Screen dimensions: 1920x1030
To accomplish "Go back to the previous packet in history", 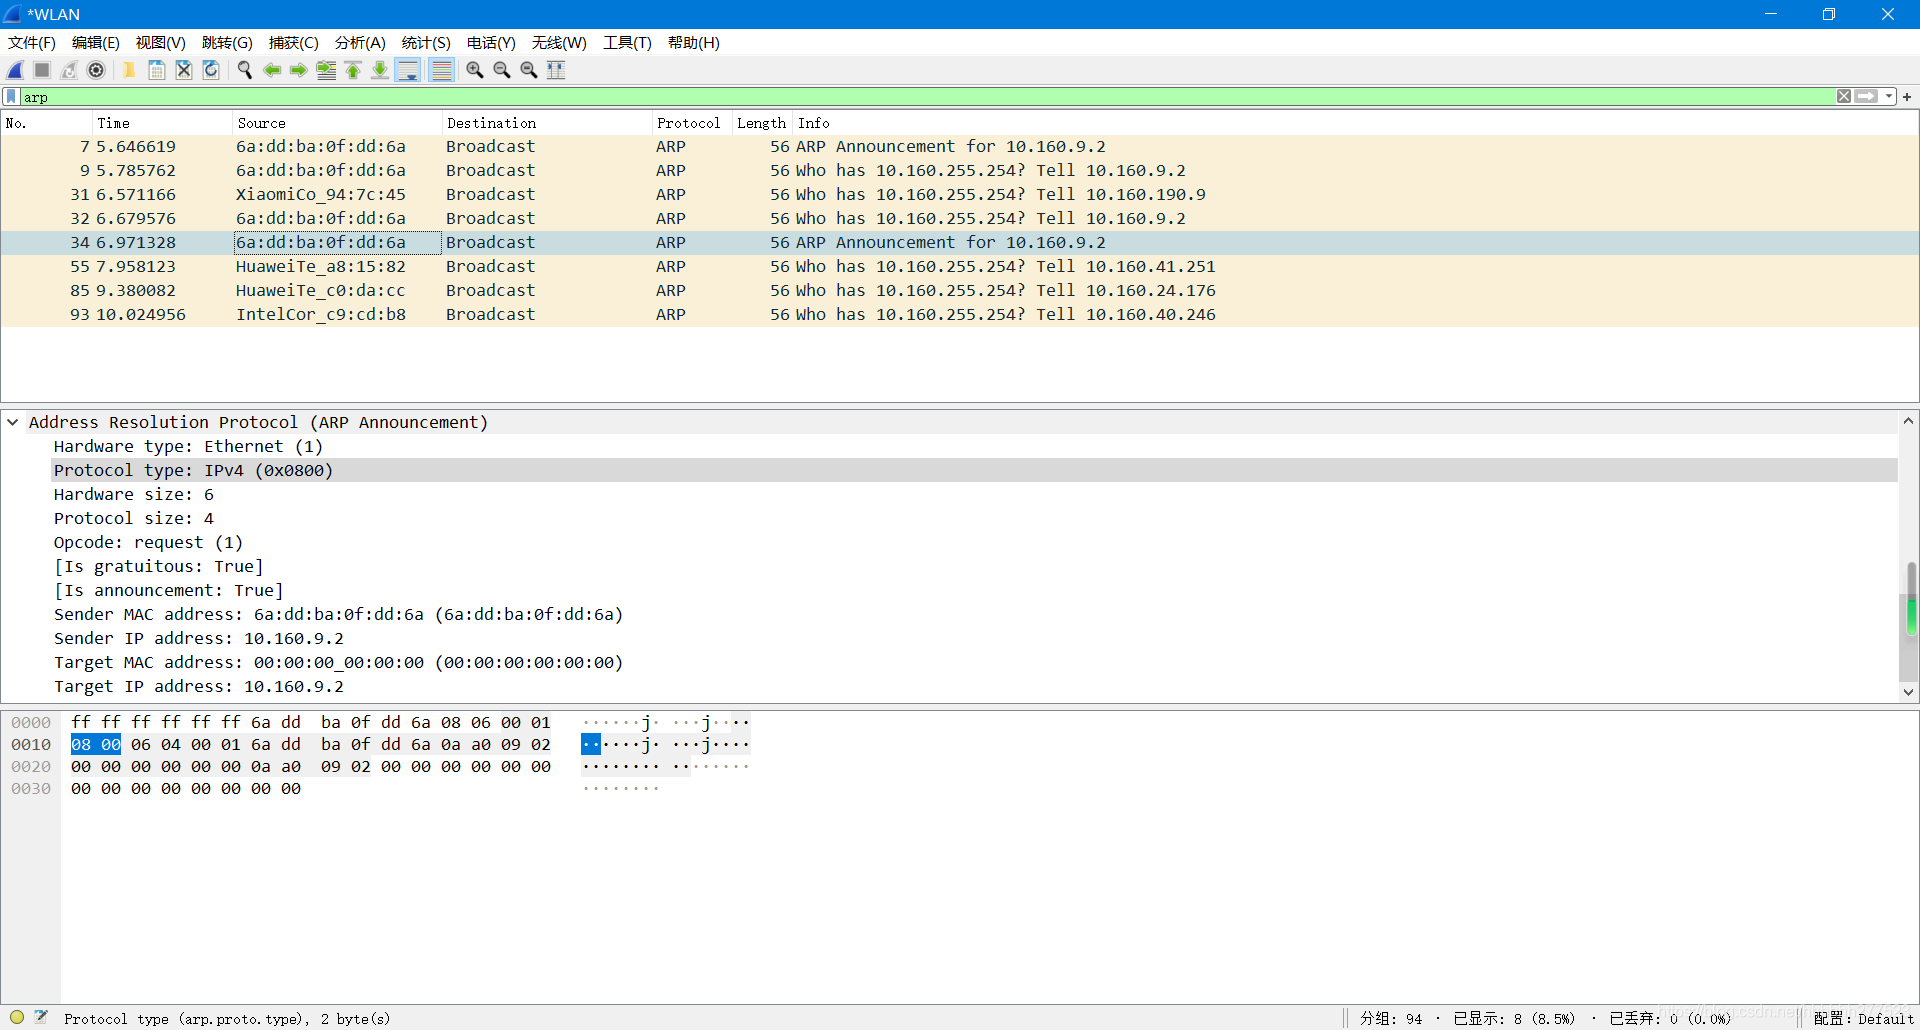I will click(x=272, y=70).
